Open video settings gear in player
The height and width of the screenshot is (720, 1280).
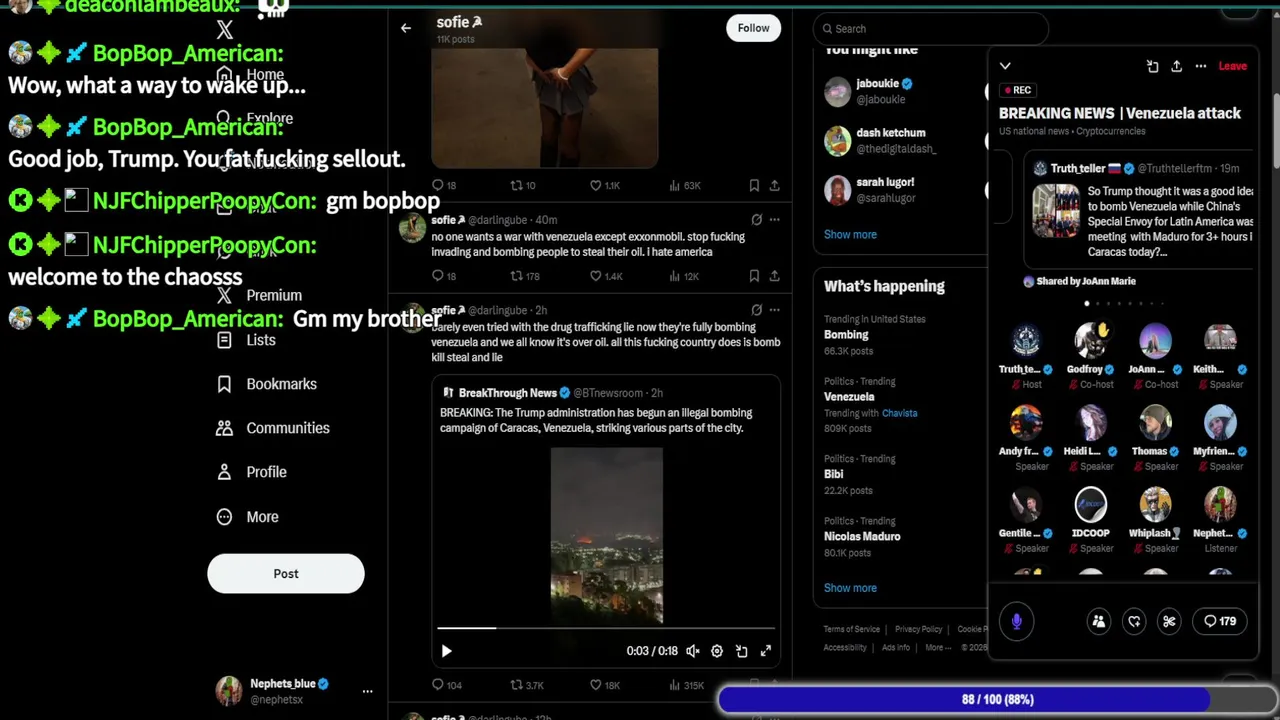pyautogui.click(x=717, y=651)
